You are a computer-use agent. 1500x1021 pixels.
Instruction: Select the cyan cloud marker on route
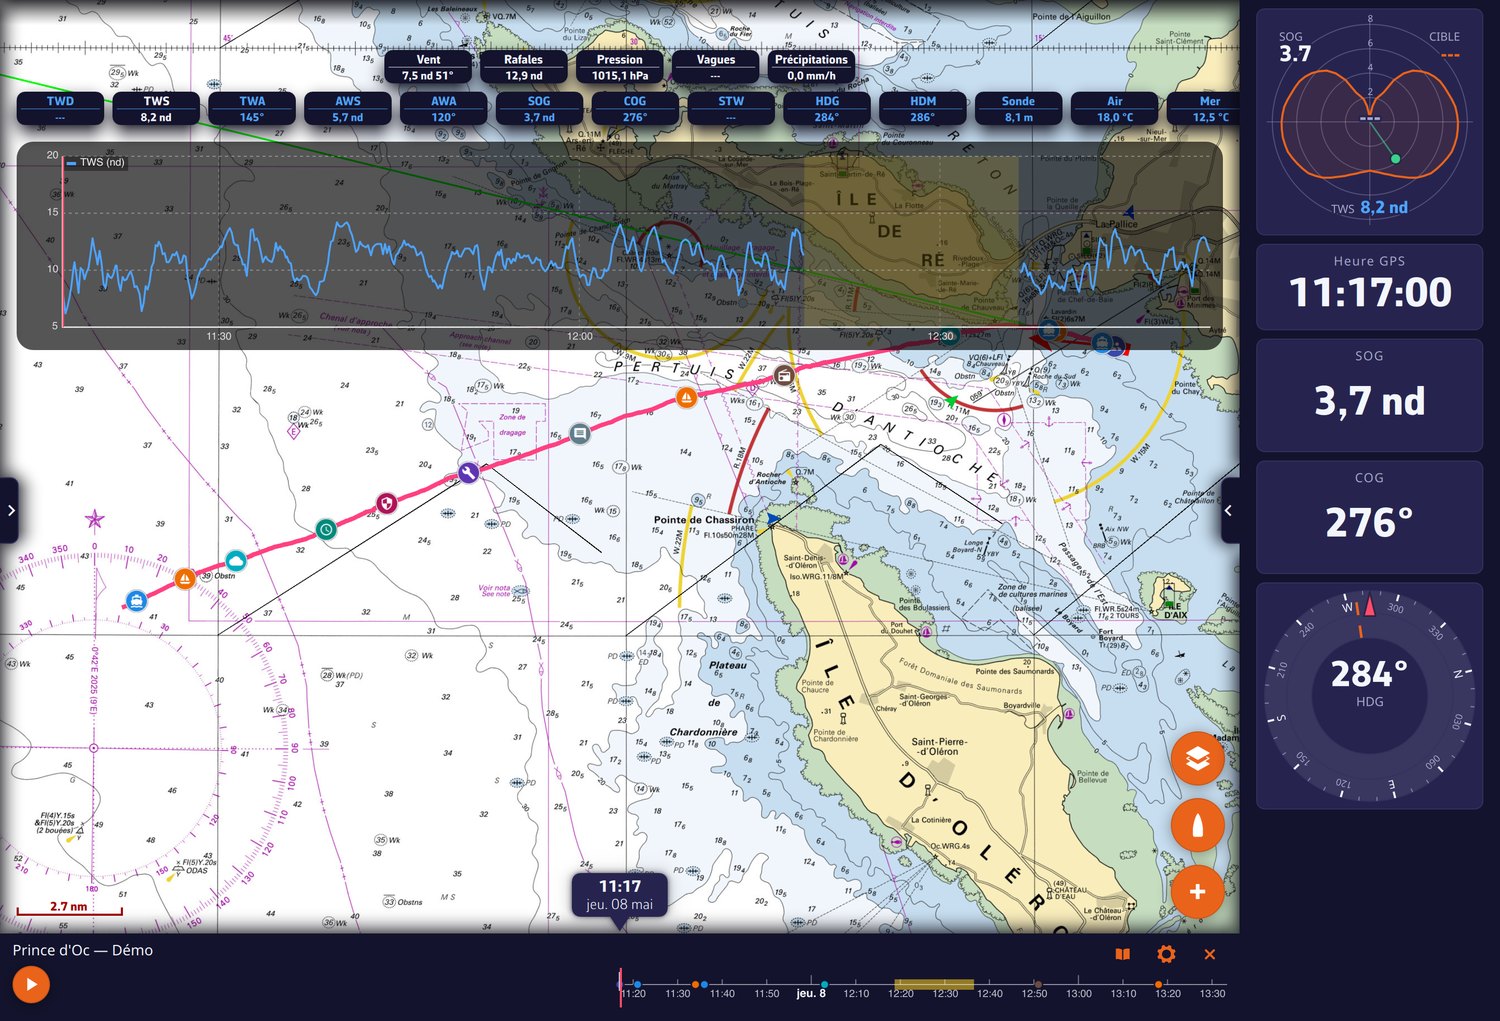tap(235, 560)
